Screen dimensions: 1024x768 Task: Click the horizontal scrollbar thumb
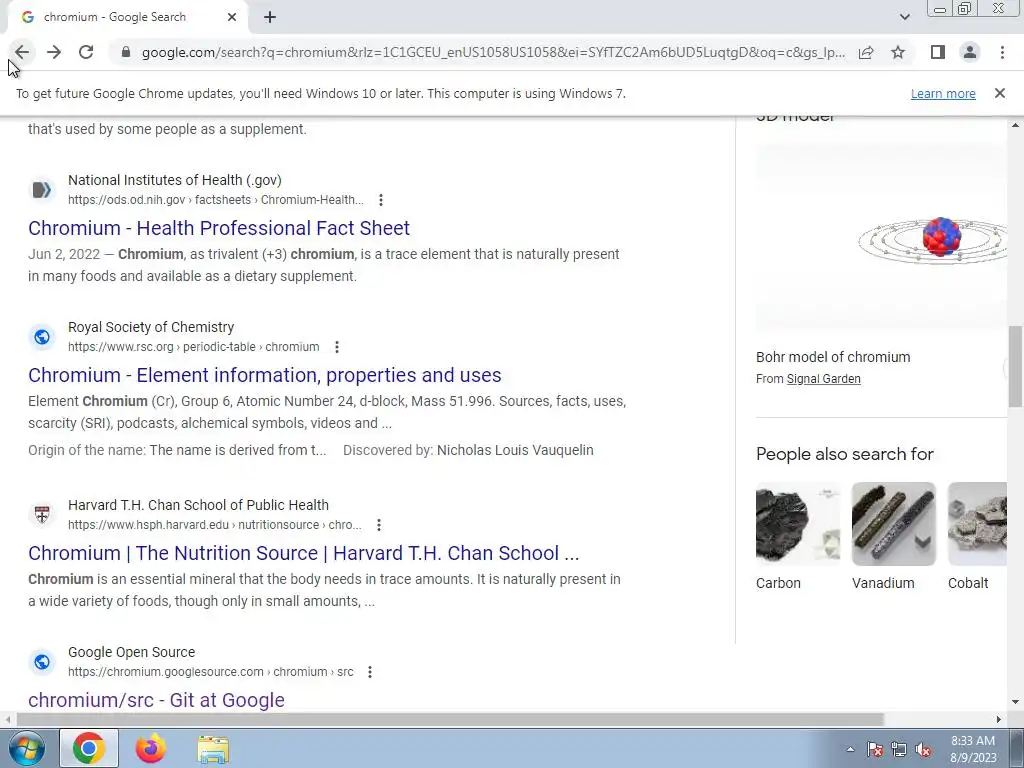[450, 719]
